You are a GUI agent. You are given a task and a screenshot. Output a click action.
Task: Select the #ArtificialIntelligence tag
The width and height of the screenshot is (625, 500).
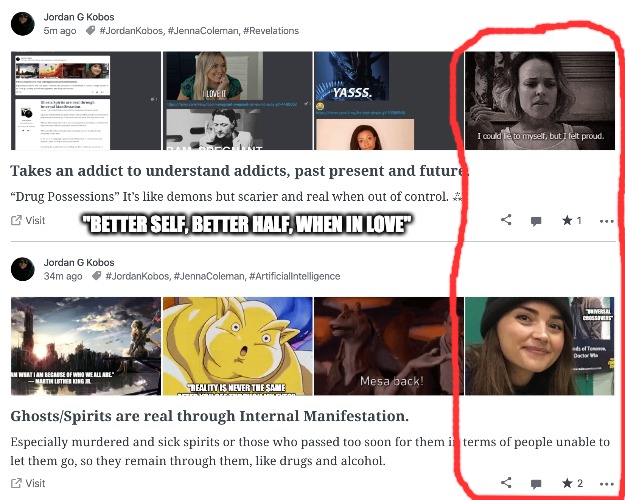coord(295,276)
